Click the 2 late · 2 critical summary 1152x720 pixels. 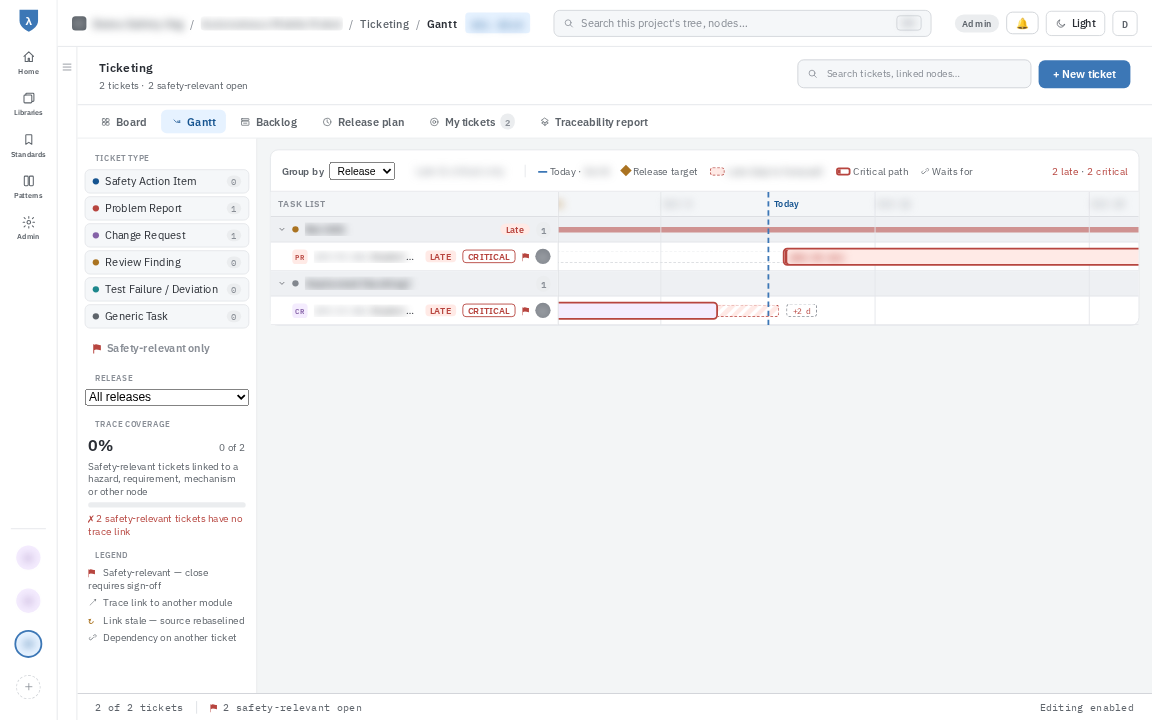click(1090, 172)
